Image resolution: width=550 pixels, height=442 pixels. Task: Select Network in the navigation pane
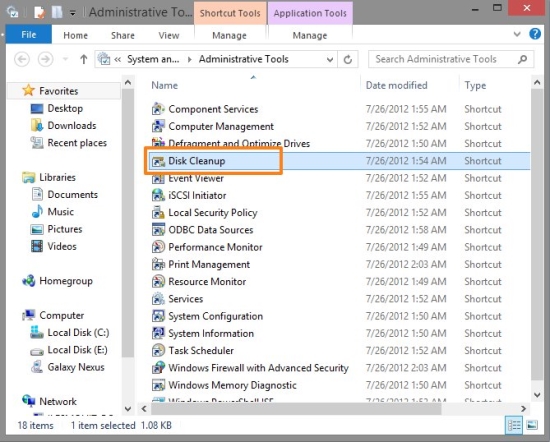[x=58, y=401]
